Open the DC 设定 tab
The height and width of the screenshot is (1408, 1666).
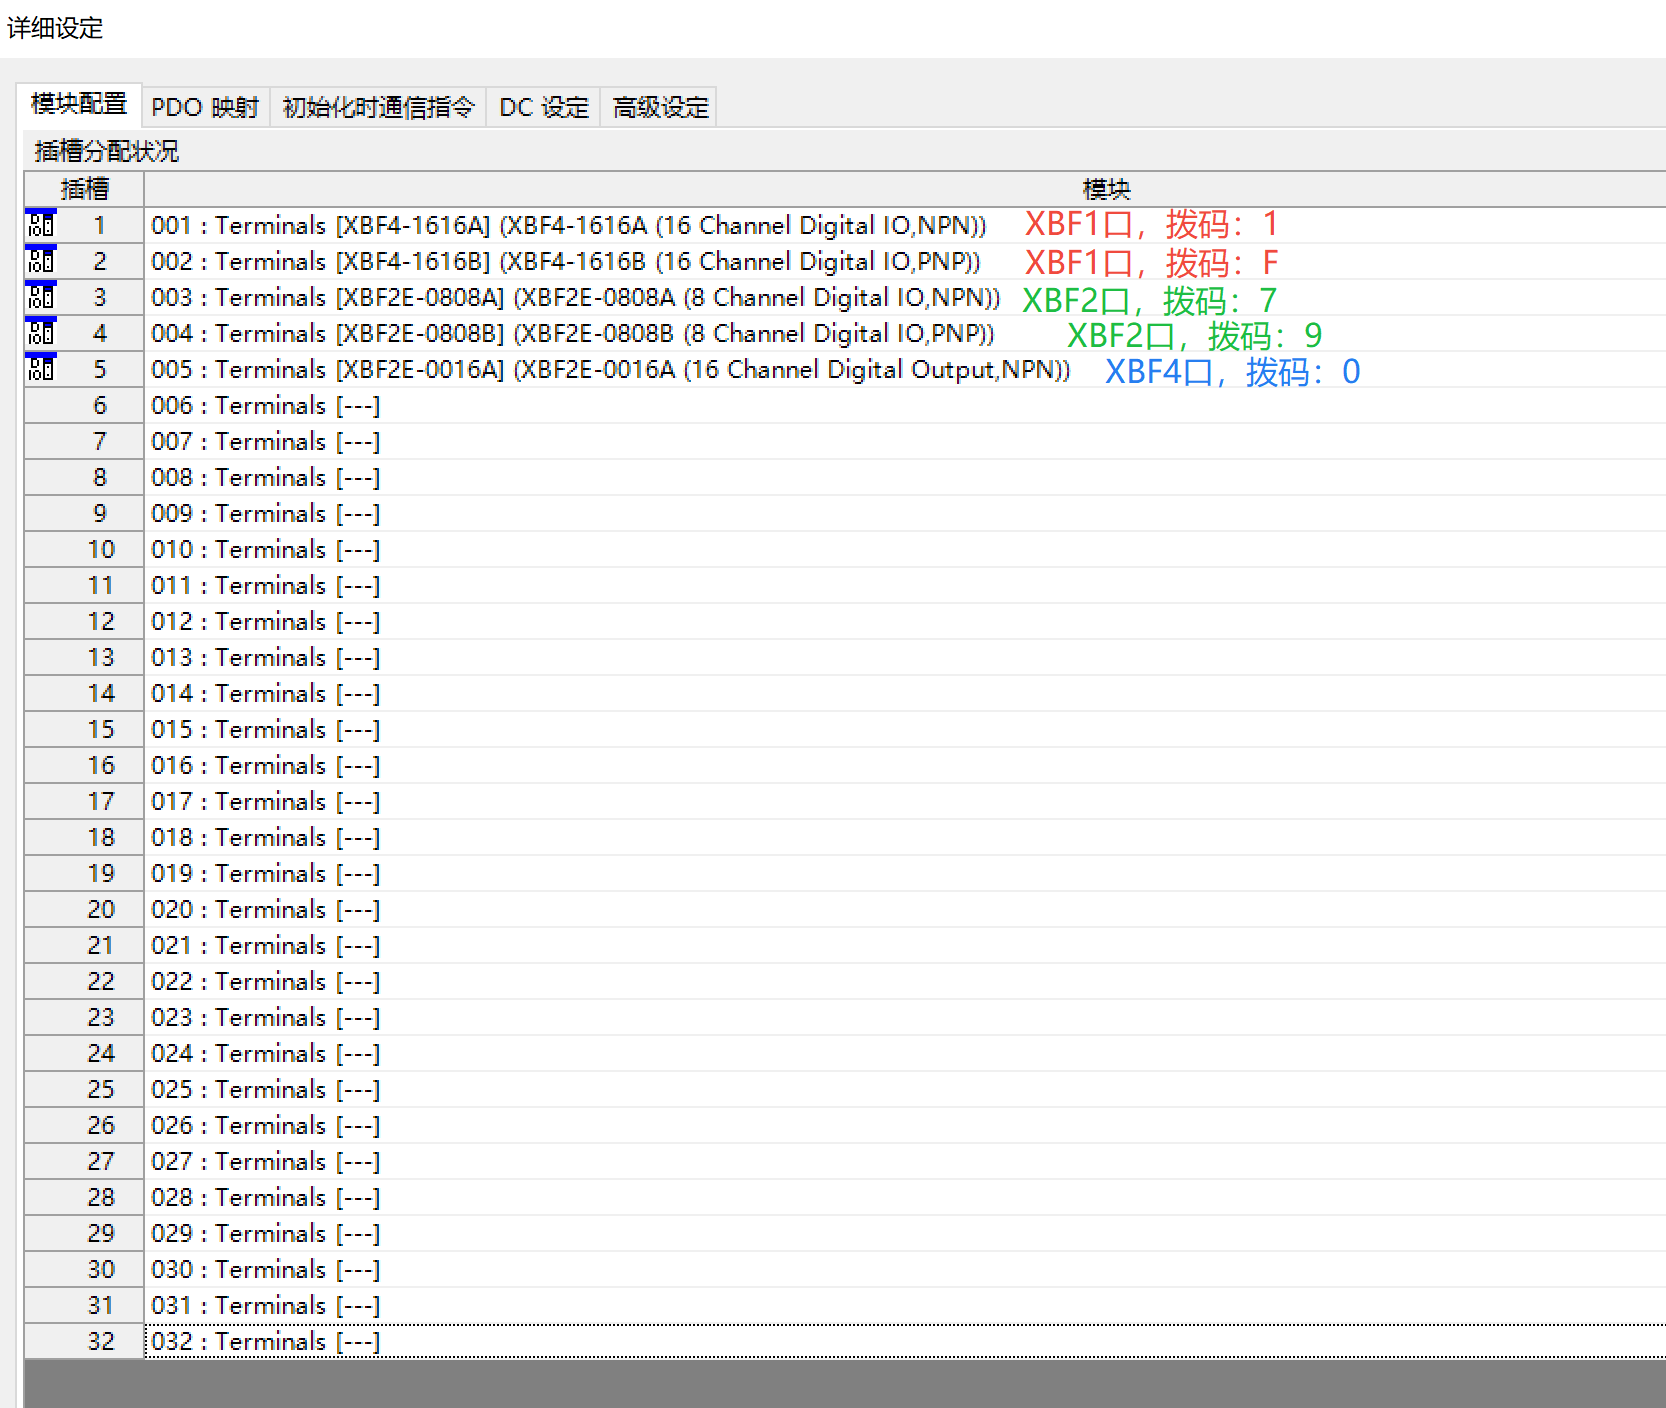click(544, 107)
